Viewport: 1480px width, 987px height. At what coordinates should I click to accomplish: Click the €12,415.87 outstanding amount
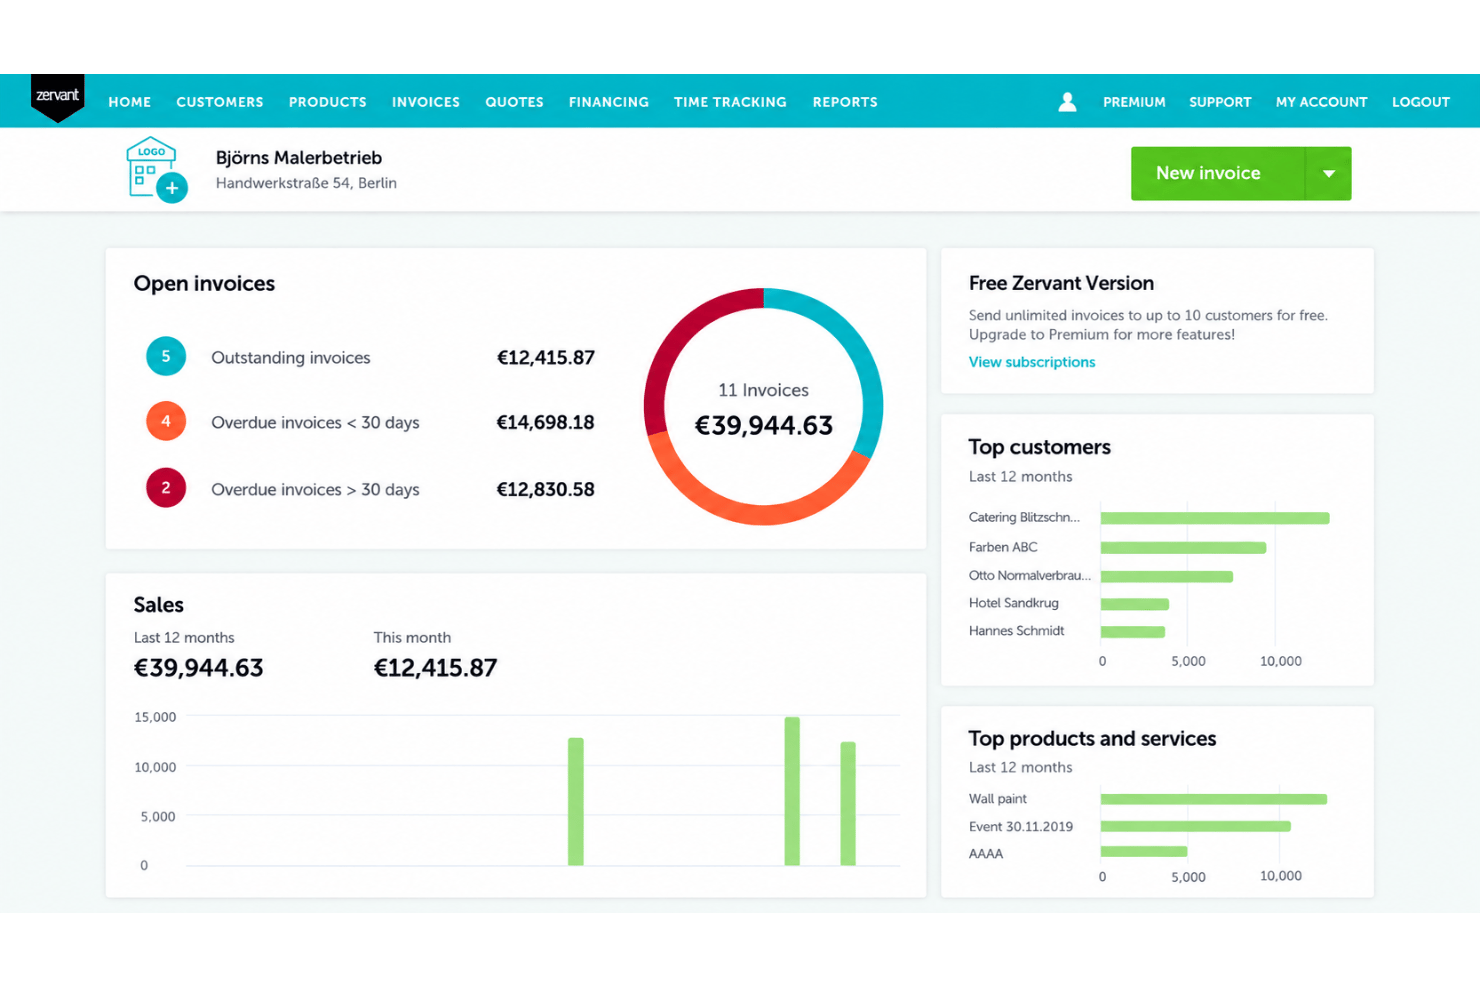(x=546, y=358)
